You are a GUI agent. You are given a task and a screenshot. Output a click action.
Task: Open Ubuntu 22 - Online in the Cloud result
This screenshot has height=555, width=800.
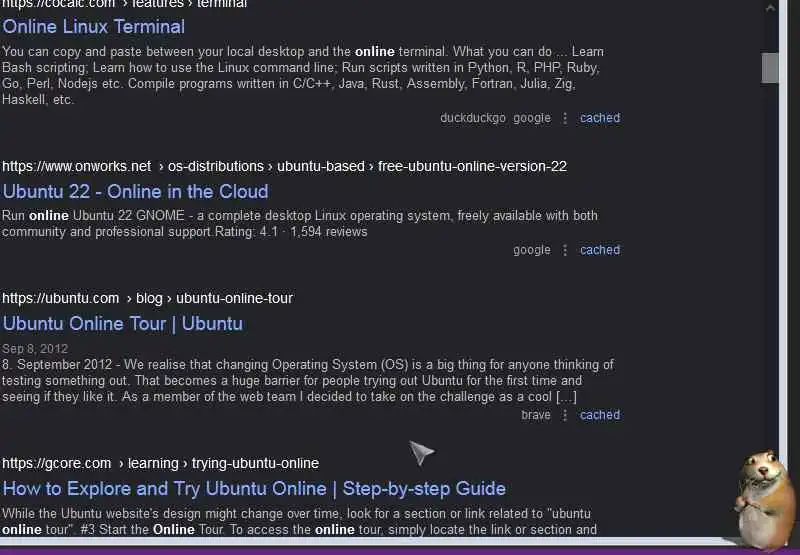135,192
